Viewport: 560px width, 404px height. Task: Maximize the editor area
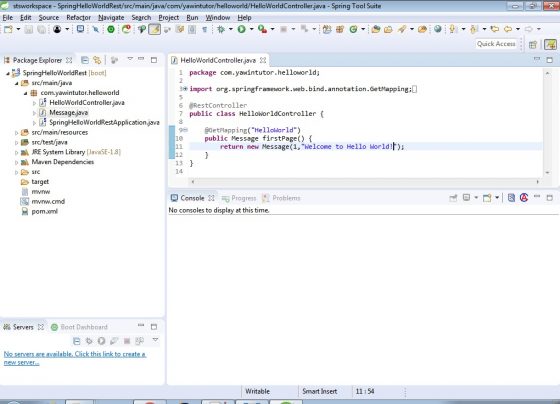pos(550,60)
